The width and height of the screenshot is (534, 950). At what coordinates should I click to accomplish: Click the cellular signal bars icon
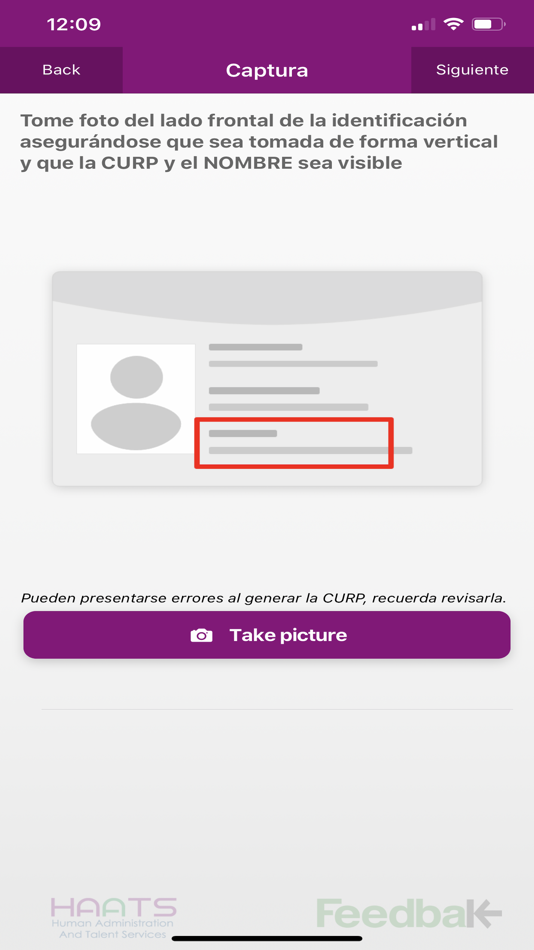point(423,25)
